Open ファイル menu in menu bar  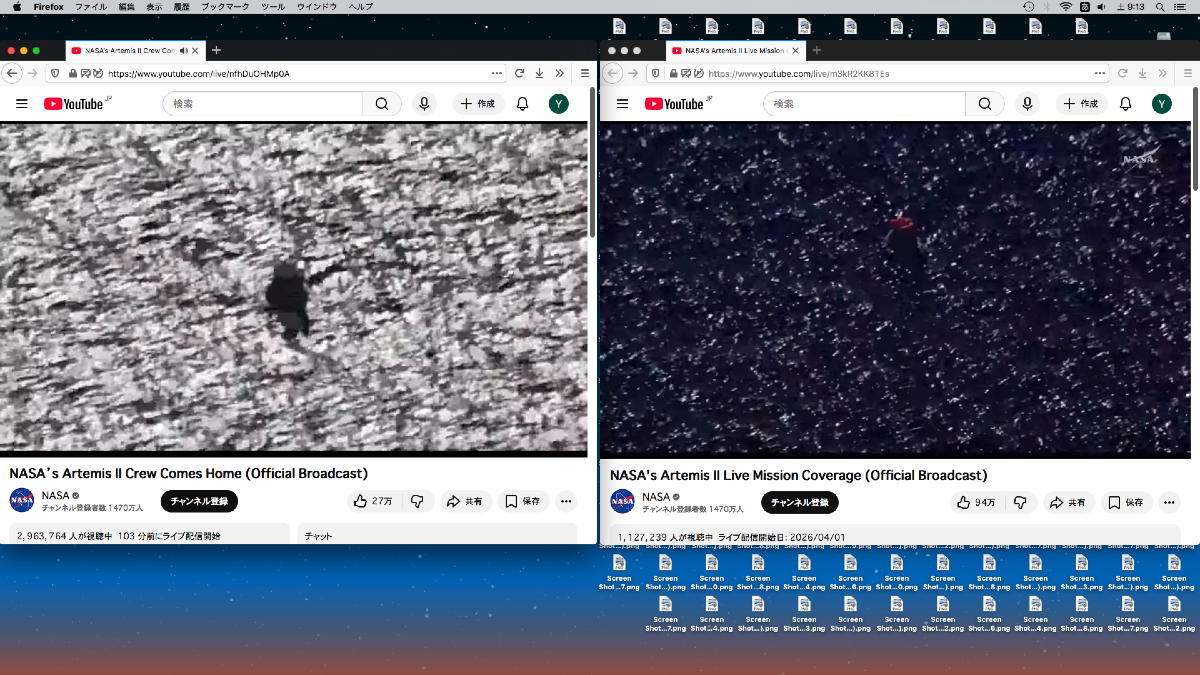pos(91,6)
